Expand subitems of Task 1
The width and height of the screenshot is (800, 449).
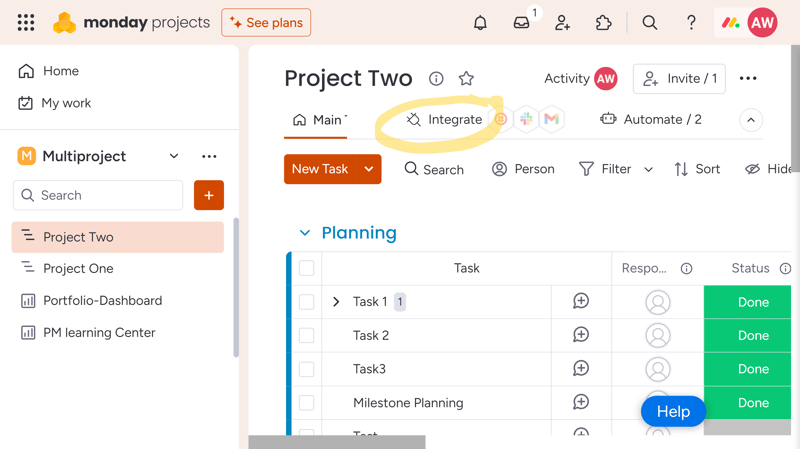[x=336, y=302]
